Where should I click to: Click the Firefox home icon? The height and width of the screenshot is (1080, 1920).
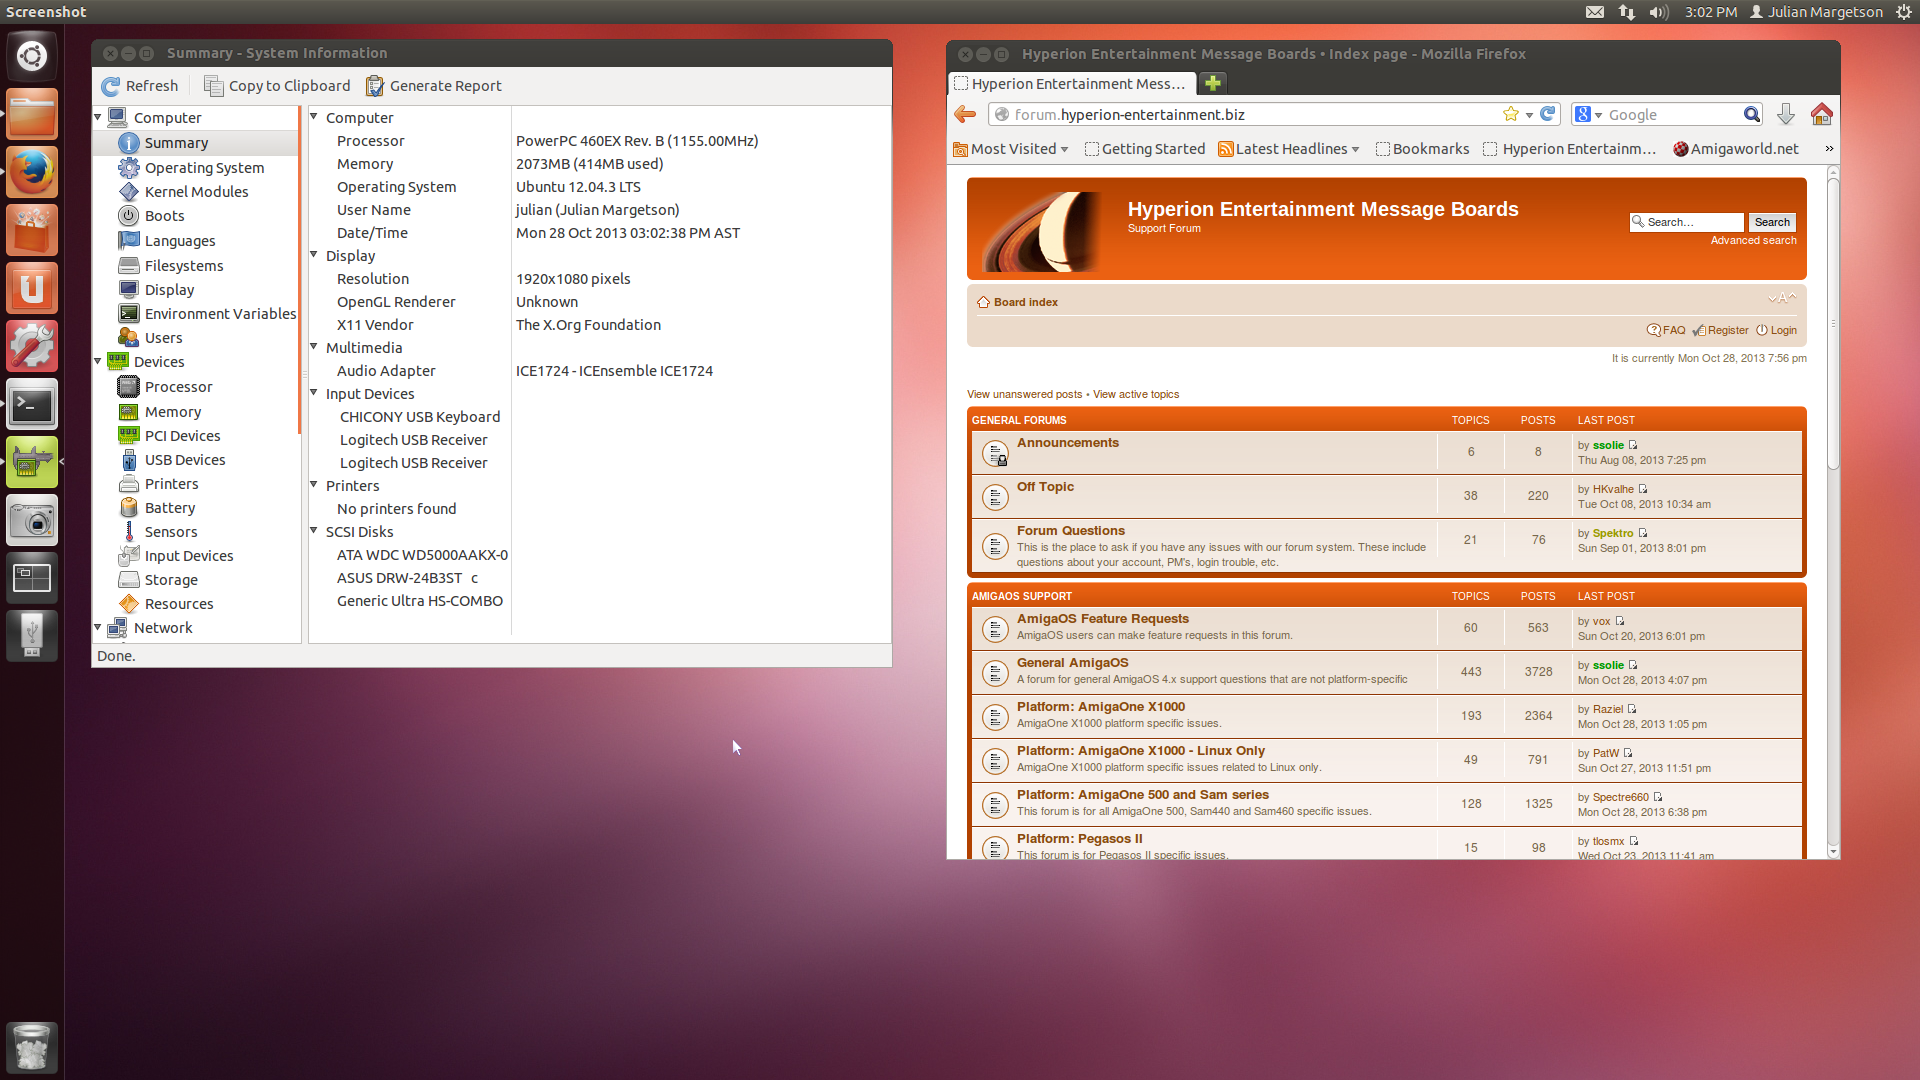coord(1821,114)
